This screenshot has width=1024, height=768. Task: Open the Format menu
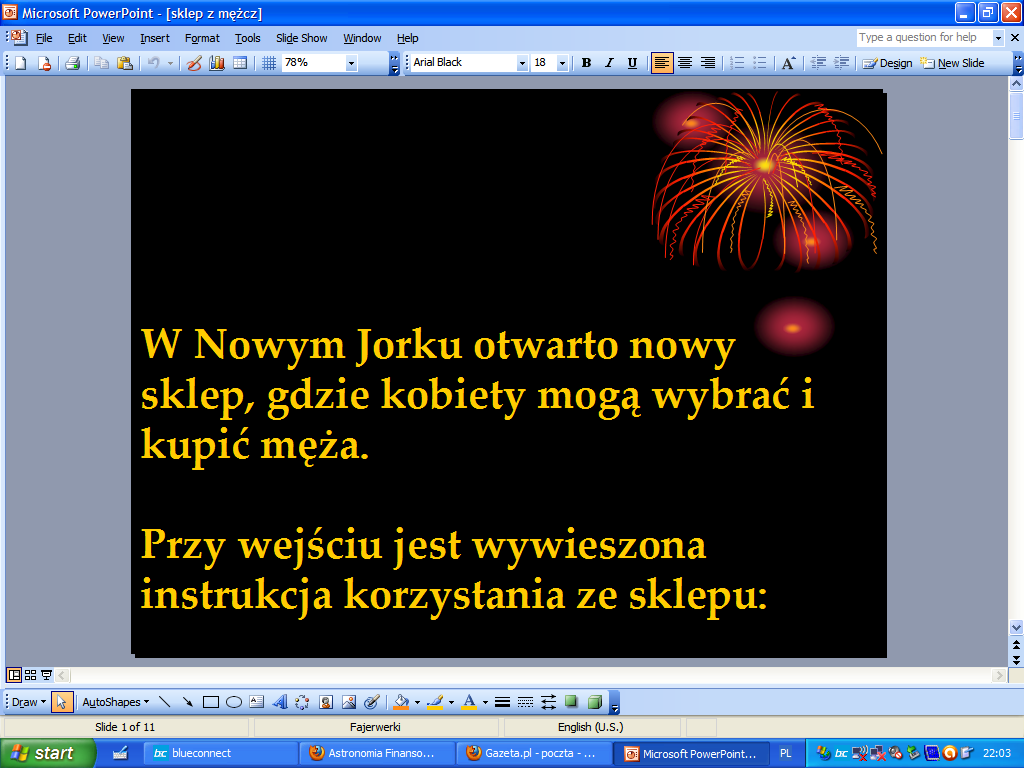tap(202, 38)
